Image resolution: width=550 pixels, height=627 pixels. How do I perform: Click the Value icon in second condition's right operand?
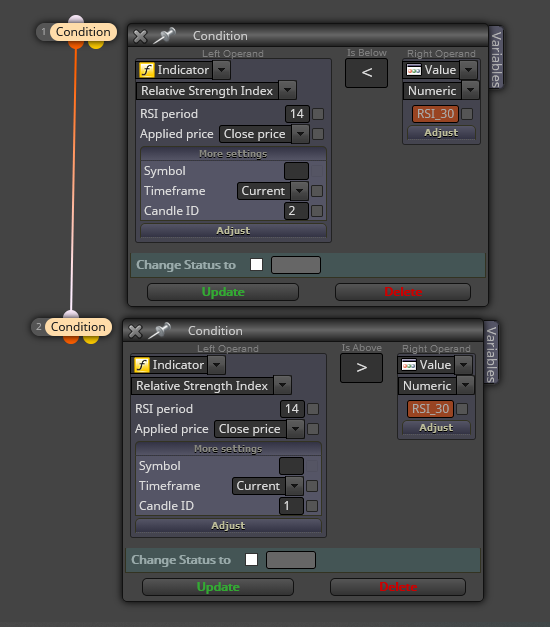pos(408,365)
